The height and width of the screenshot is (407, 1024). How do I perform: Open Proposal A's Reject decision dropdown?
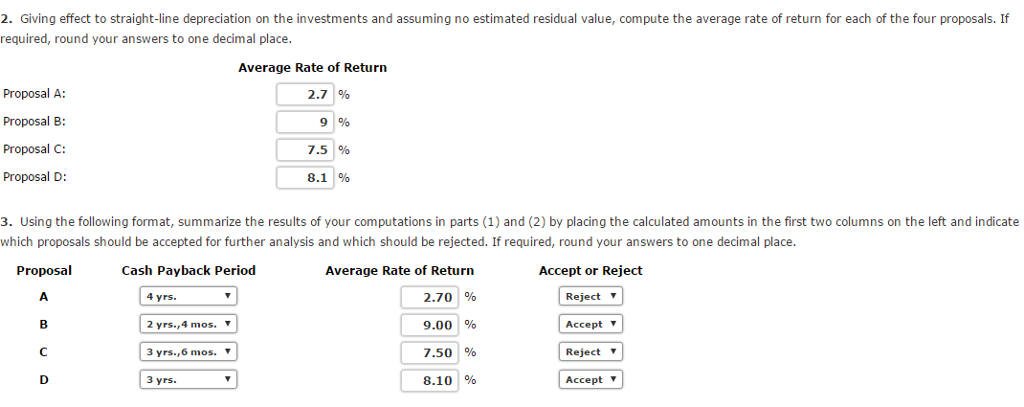(x=590, y=297)
